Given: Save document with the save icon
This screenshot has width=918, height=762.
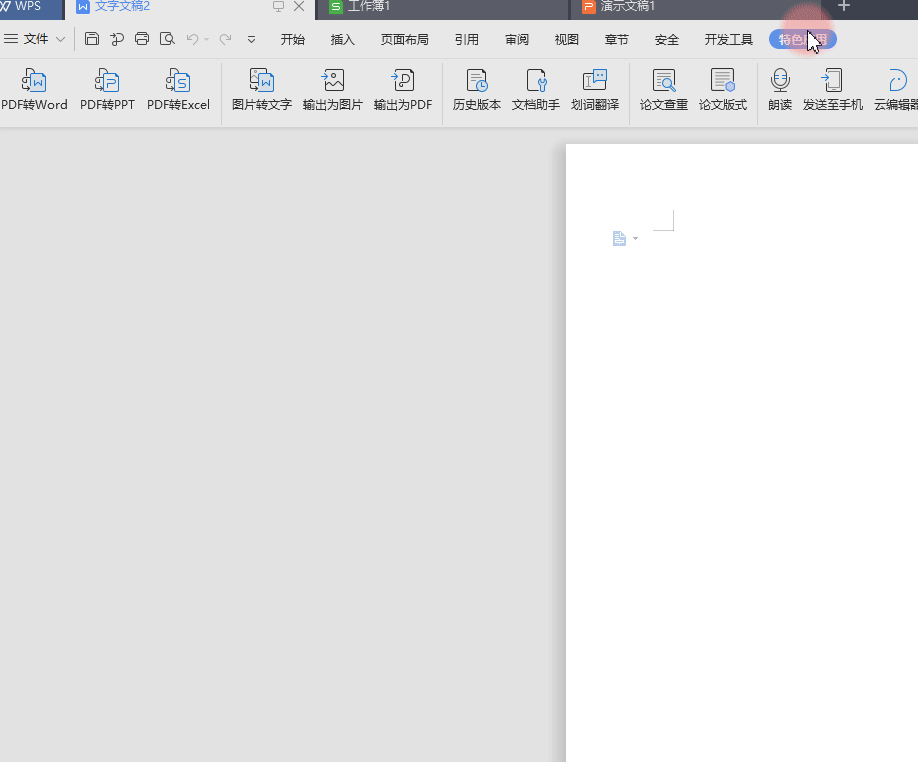Looking at the screenshot, I should pyautogui.click(x=92, y=39).
